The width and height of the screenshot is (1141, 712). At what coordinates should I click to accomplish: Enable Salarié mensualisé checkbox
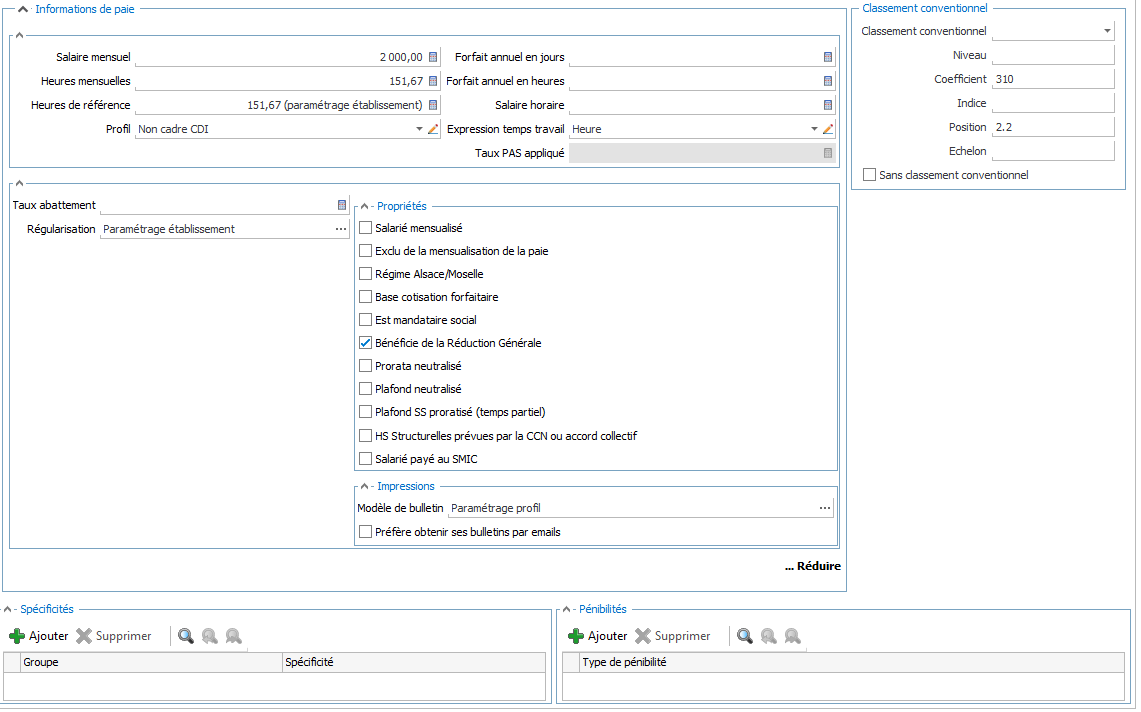tap(365, 228)
